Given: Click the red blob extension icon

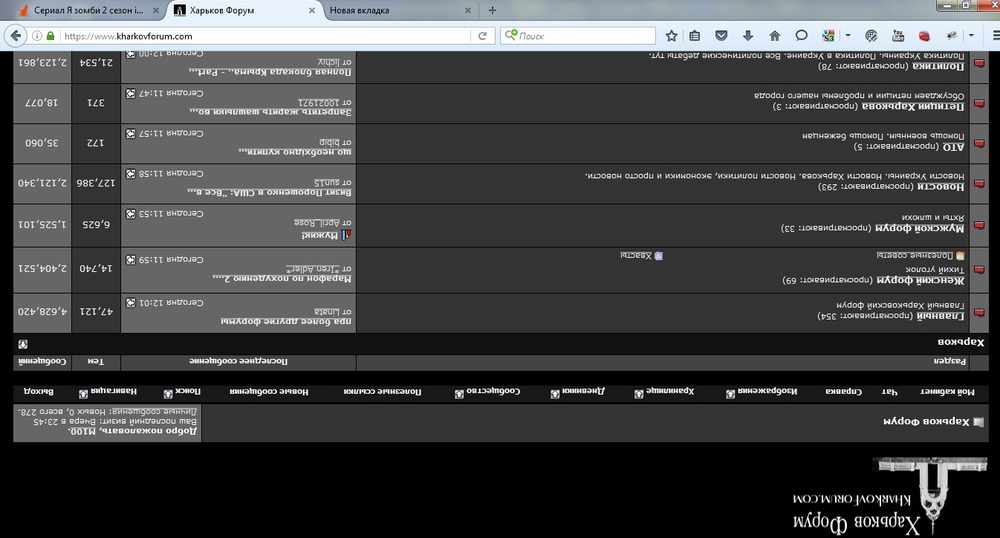Looking at the screenshot, I should tap(924, 36).
